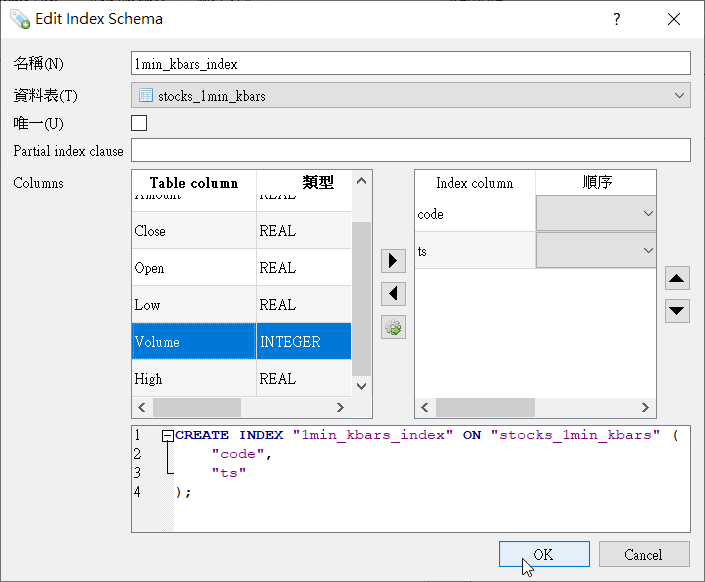Click CREATE INDEX keyword in SQL preview

(x=229, y=435)
